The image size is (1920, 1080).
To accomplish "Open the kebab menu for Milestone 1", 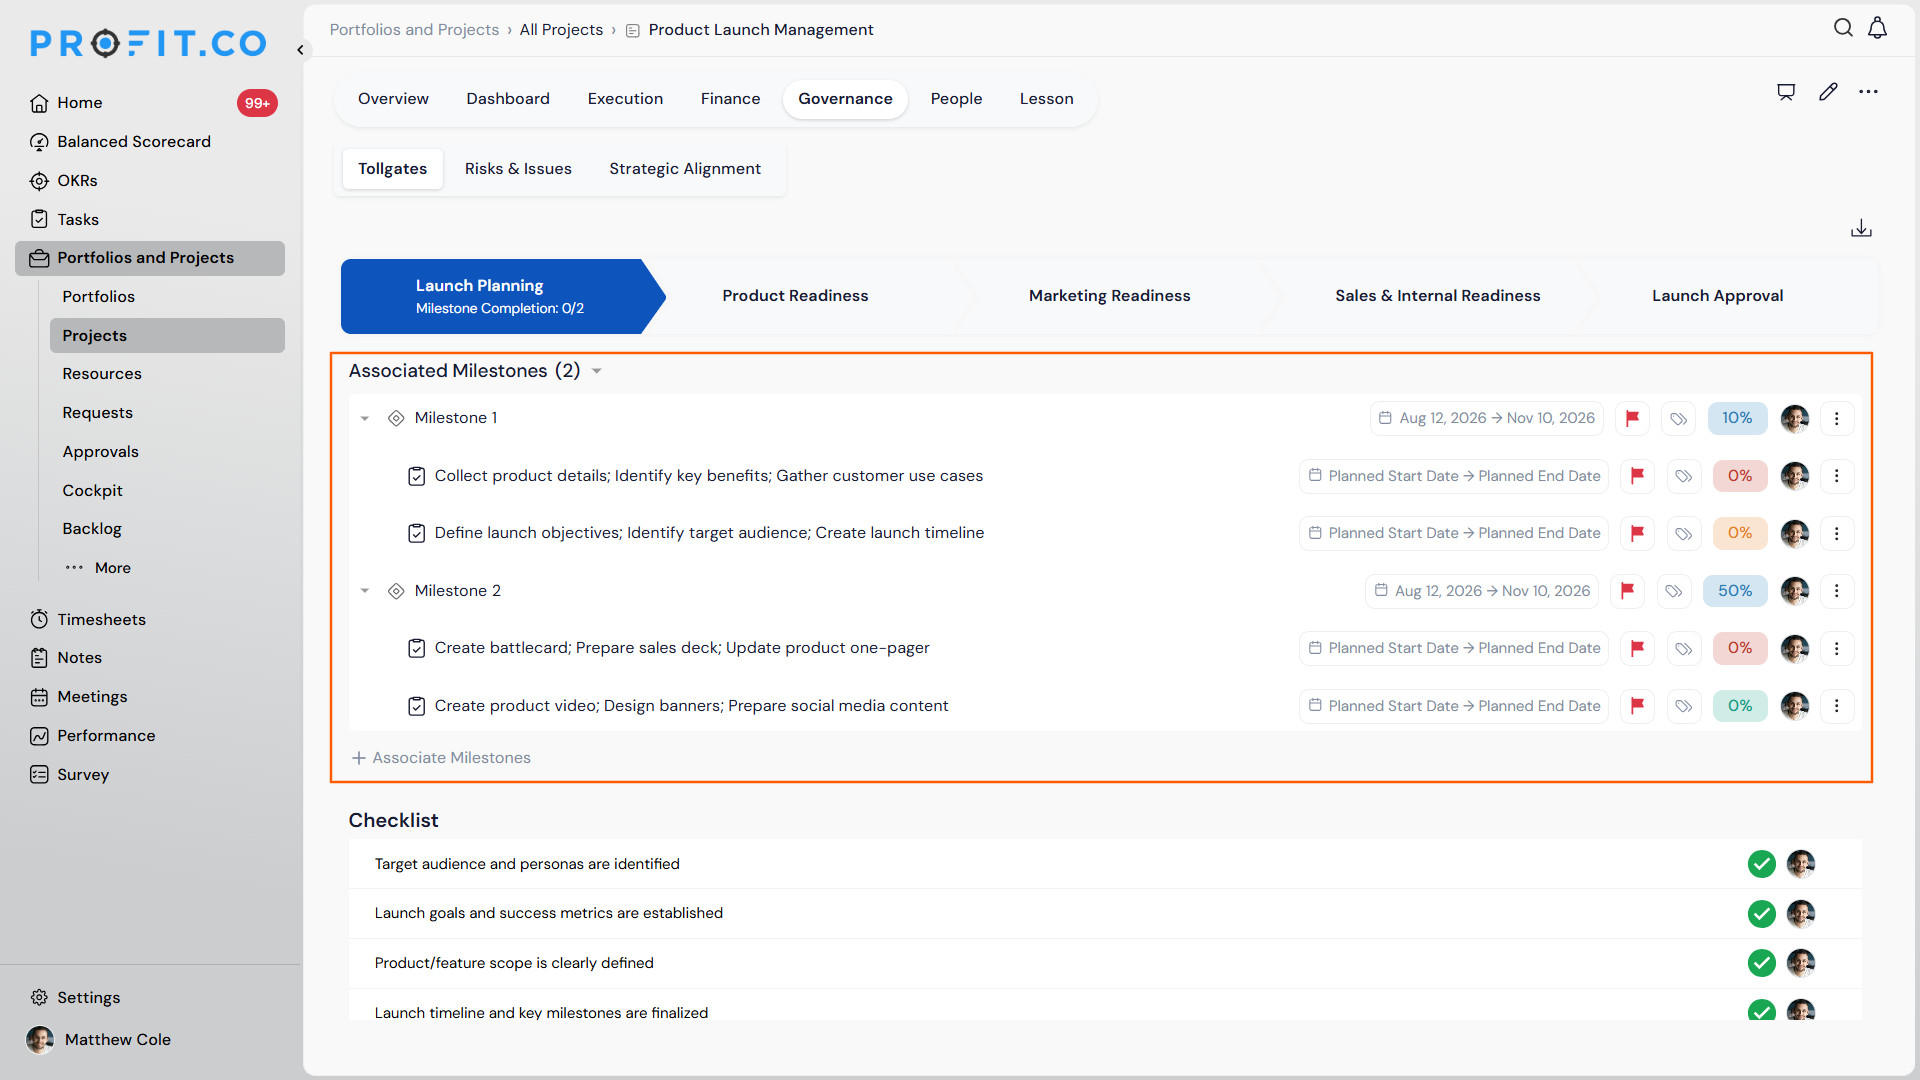I will click(1837, 418).
